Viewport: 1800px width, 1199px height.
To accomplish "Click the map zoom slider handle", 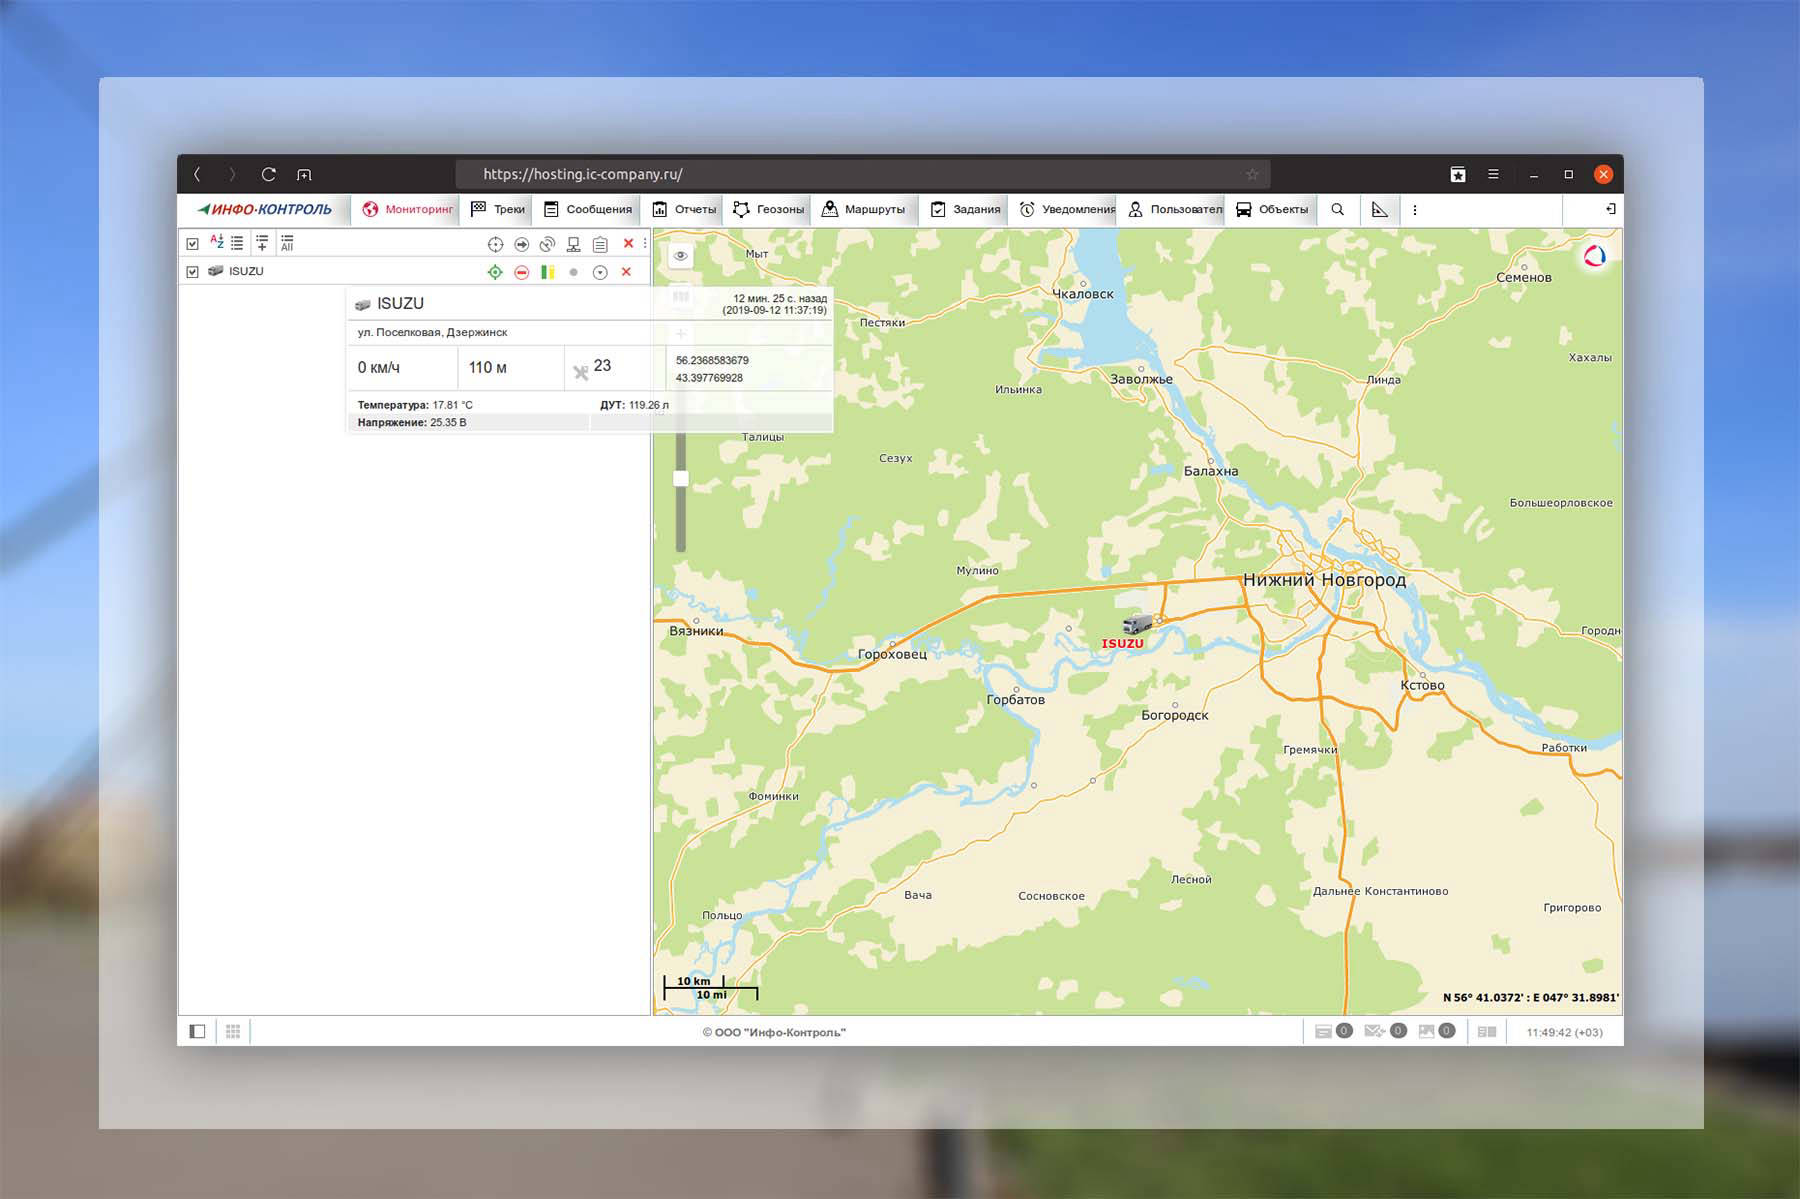I will [x=681, y=479].
